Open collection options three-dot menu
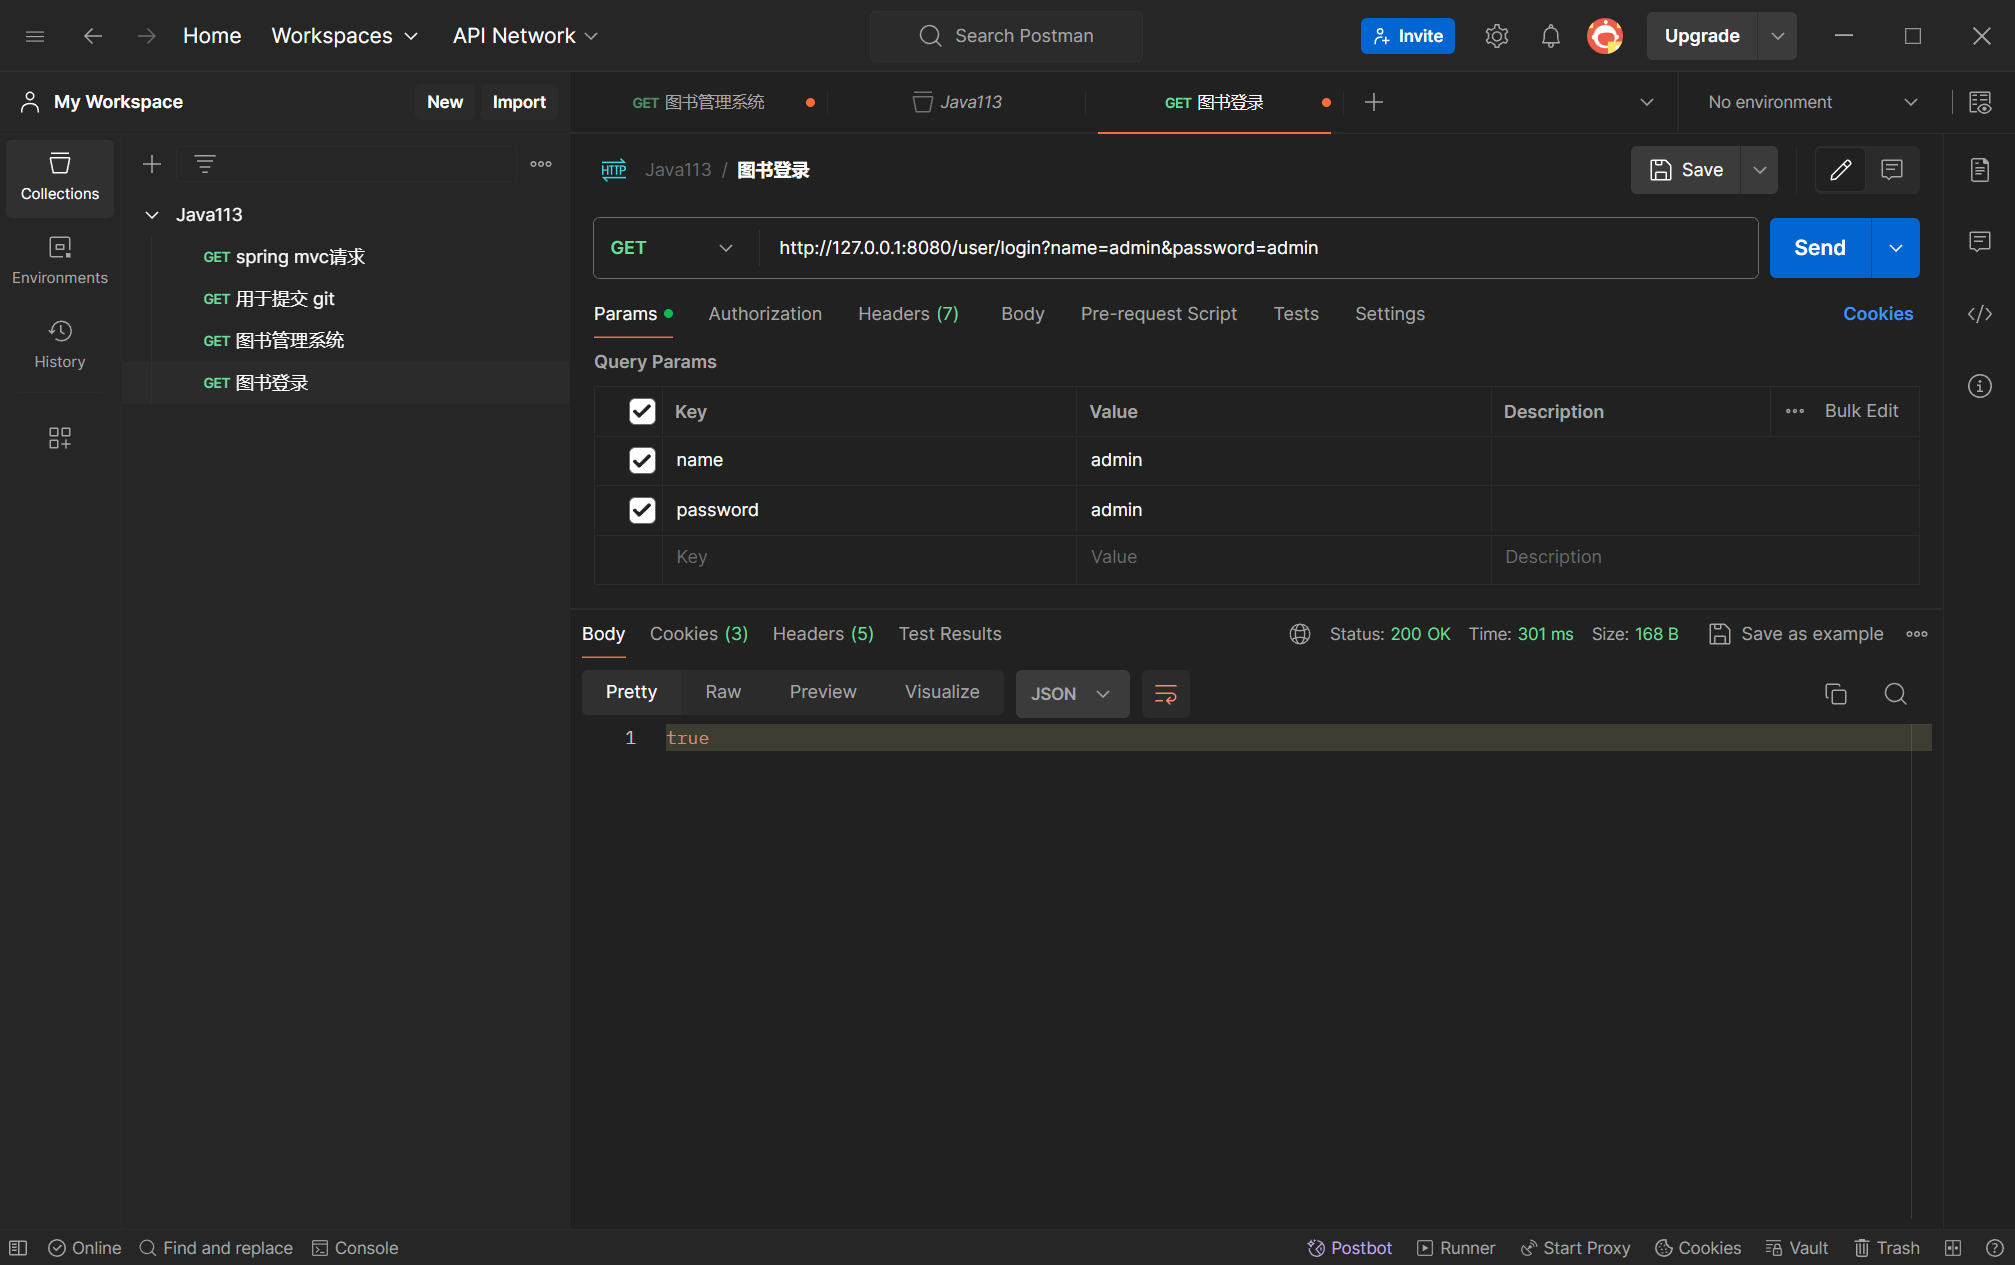 [541, 164]
